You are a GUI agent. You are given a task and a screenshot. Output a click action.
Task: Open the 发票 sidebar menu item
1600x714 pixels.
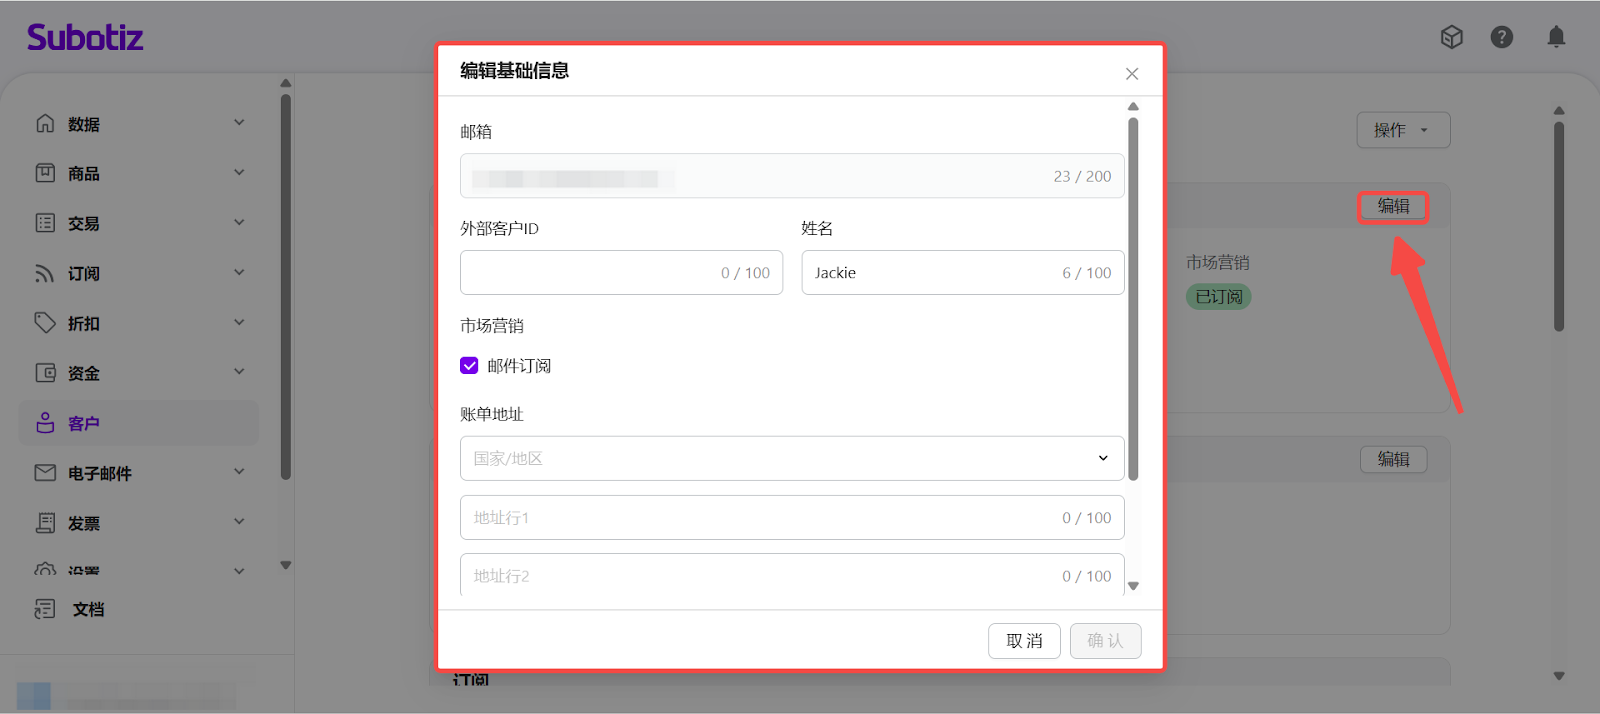coord(84,523)
